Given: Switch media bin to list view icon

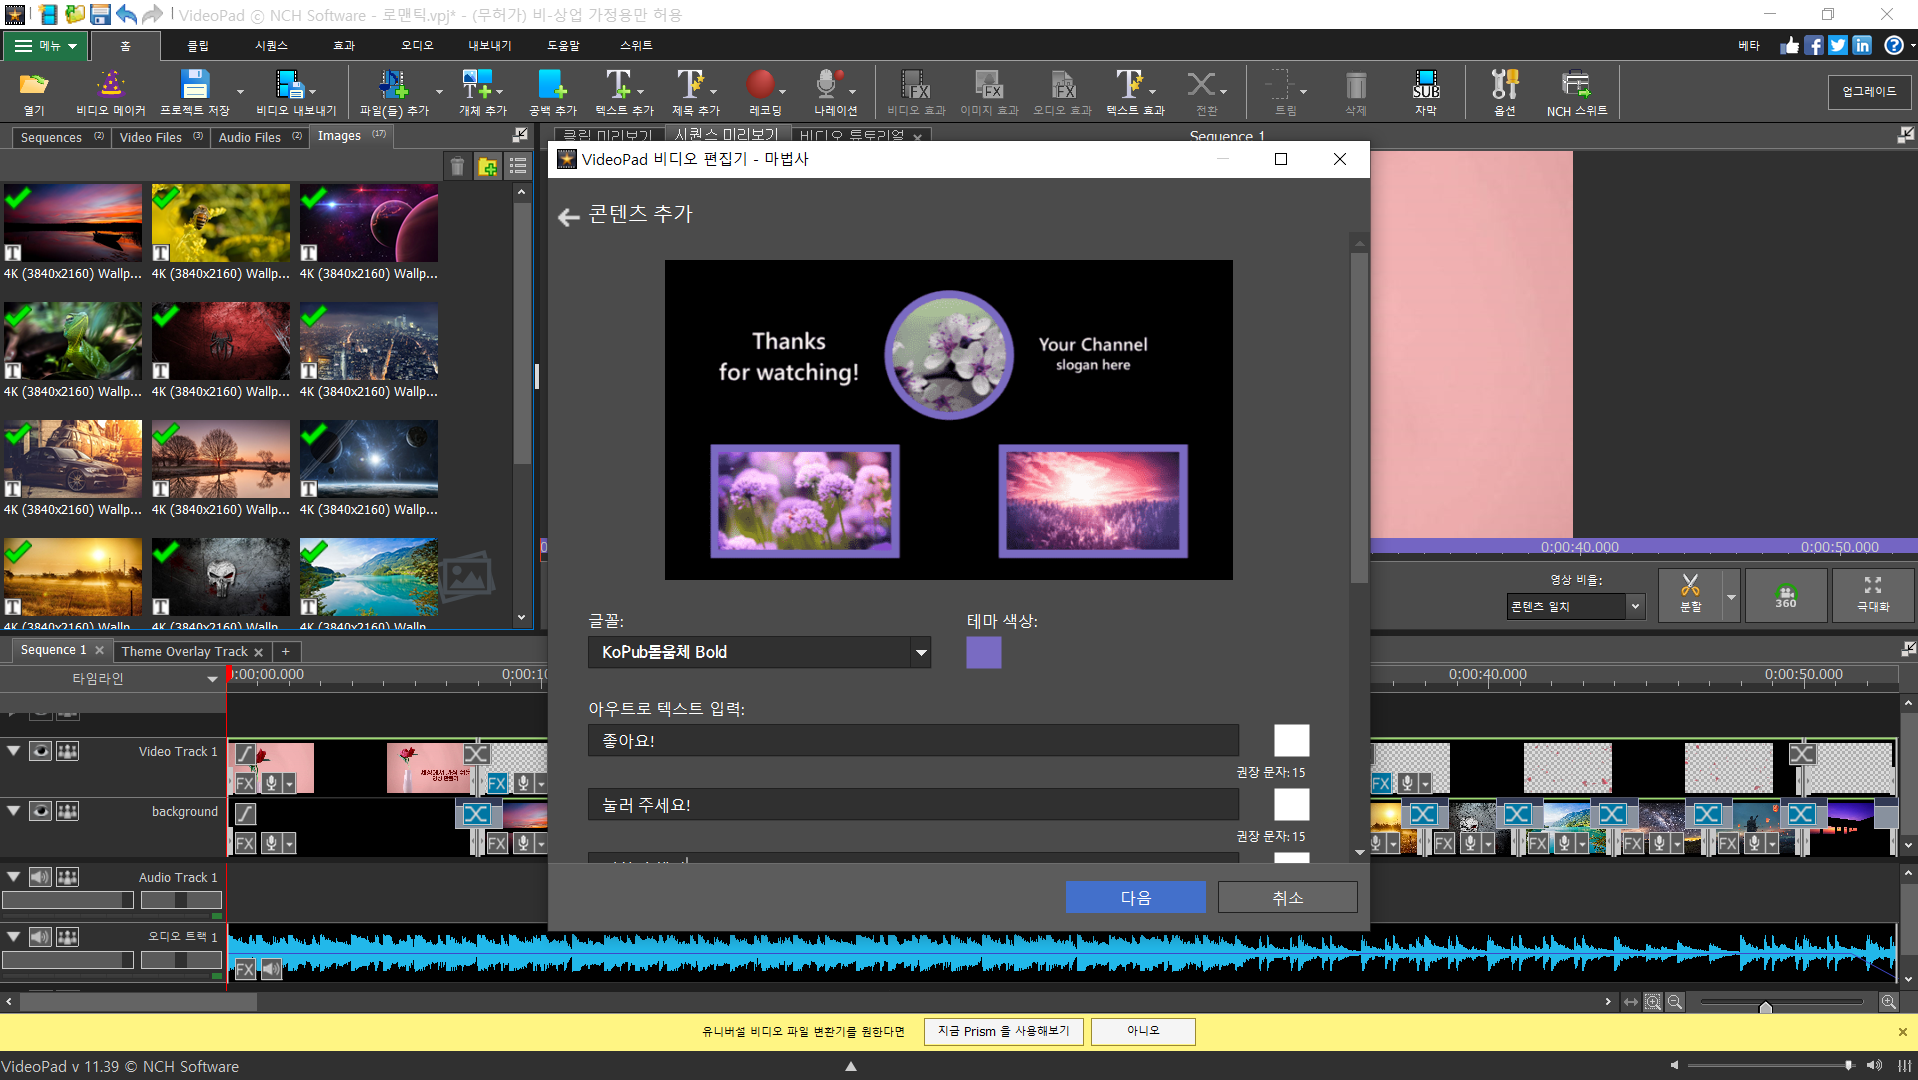Looking at the screenshot, I should (x=518, y=167).
